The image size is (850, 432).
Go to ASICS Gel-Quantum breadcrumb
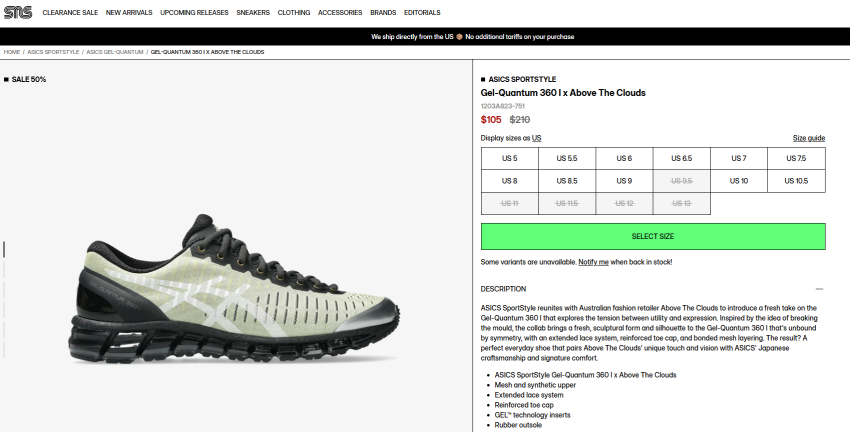114,52
